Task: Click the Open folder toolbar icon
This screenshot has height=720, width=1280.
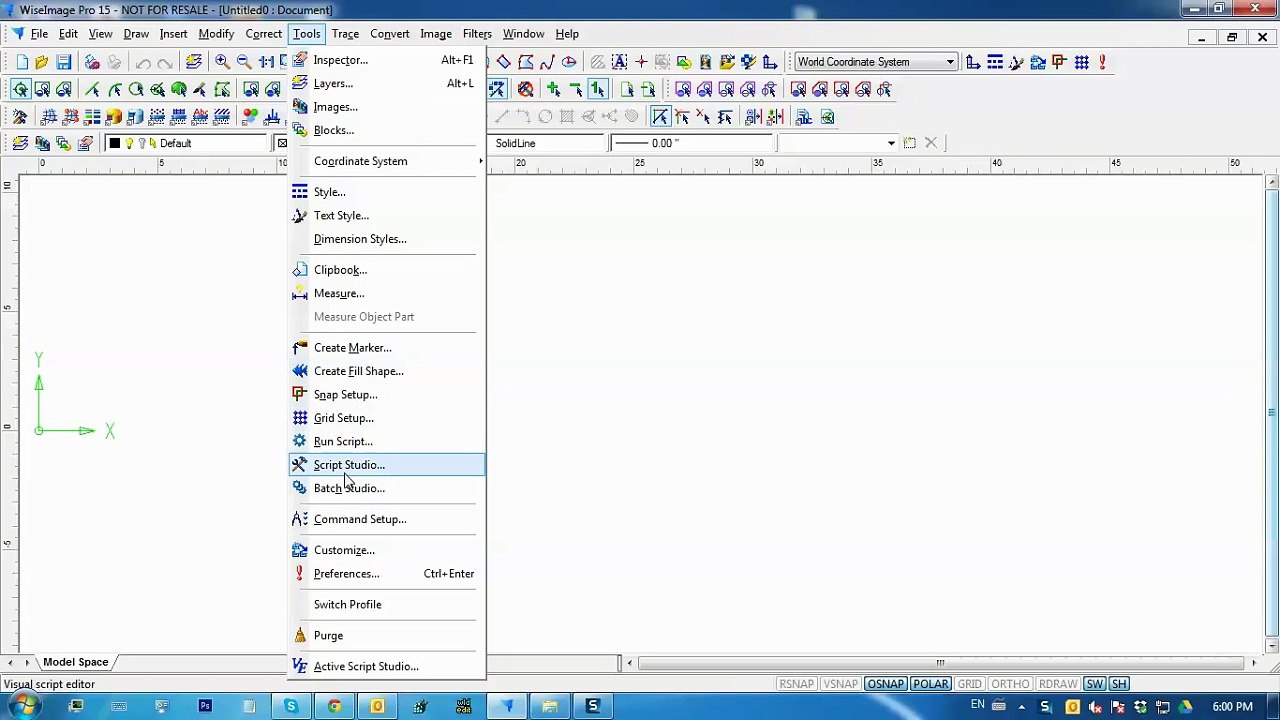Action: (42, 62)
